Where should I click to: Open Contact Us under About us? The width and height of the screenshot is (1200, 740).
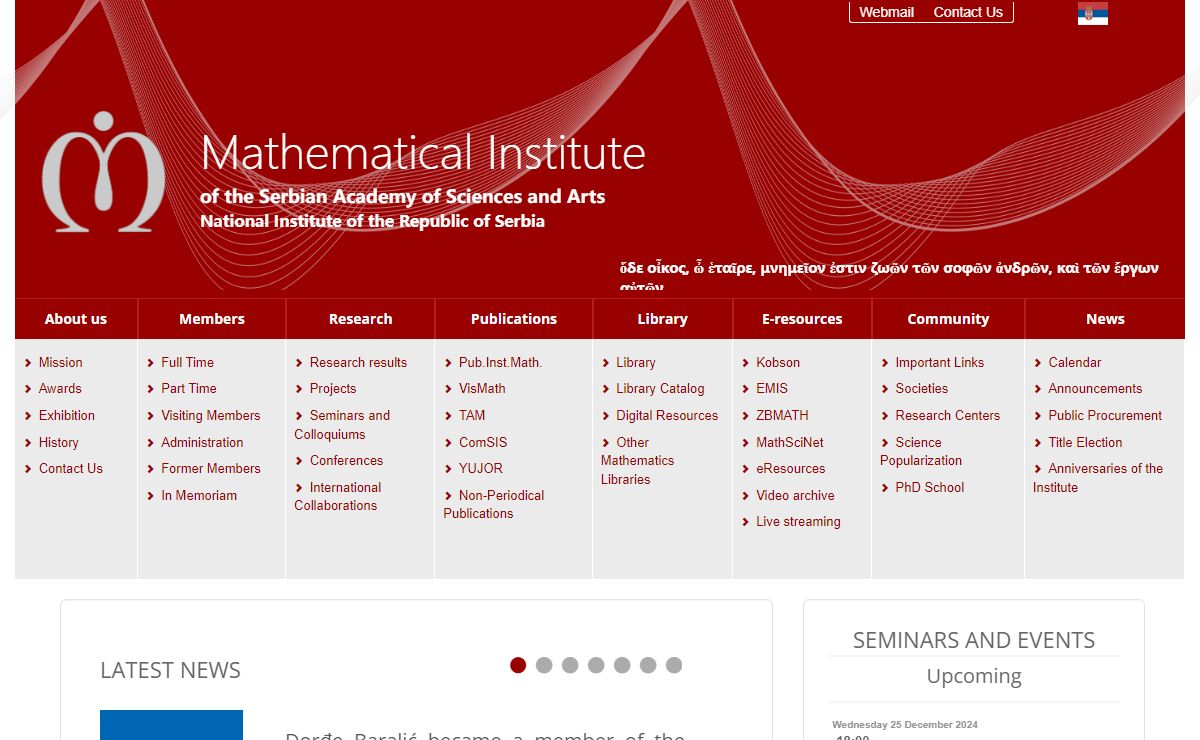pos(70,468)
